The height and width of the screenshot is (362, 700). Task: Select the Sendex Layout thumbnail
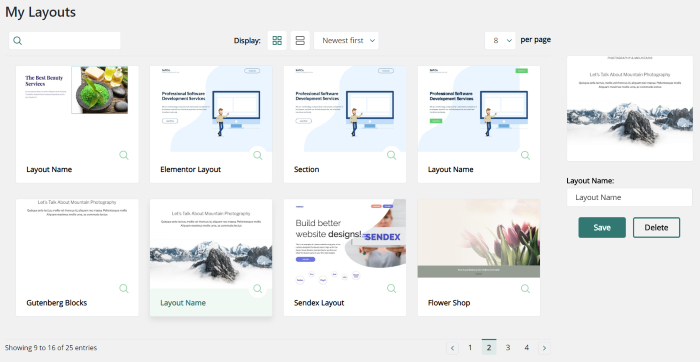pos(345,242)
